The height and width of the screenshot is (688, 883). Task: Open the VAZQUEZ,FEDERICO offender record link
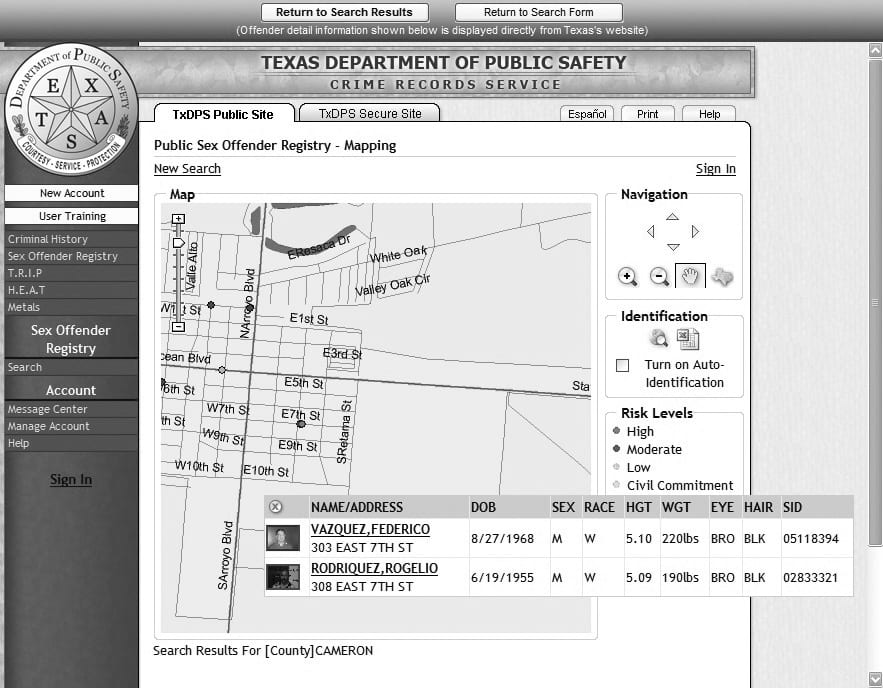tap(370, 529)
